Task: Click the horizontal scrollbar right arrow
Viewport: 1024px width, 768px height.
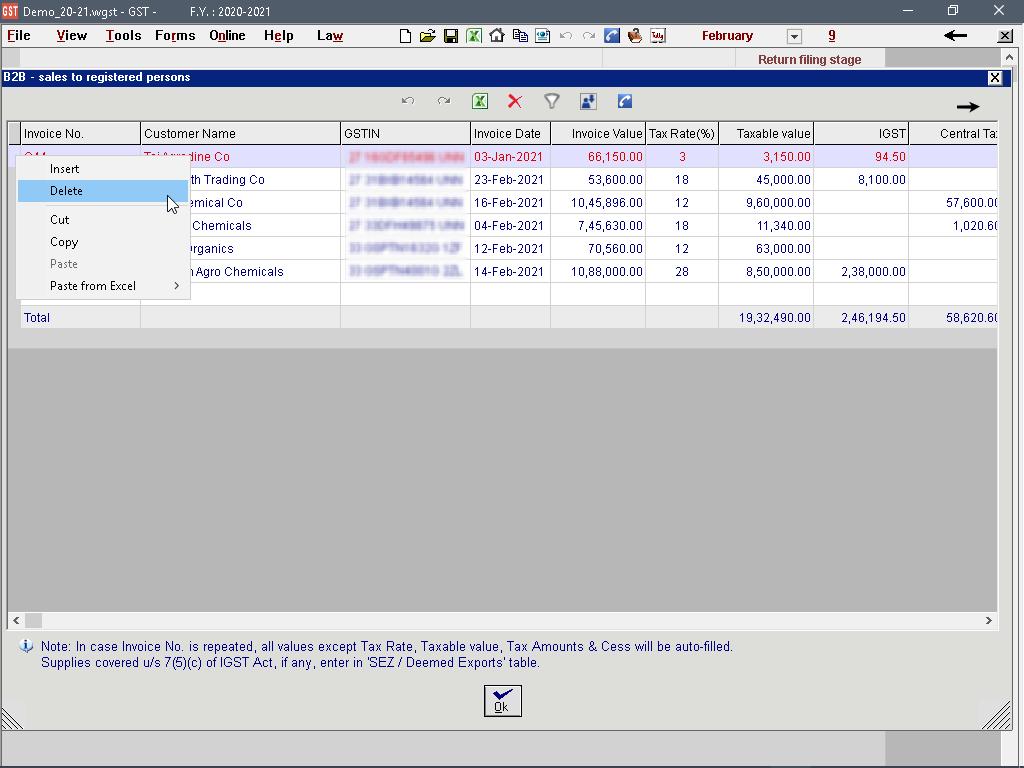Action: 989,621
